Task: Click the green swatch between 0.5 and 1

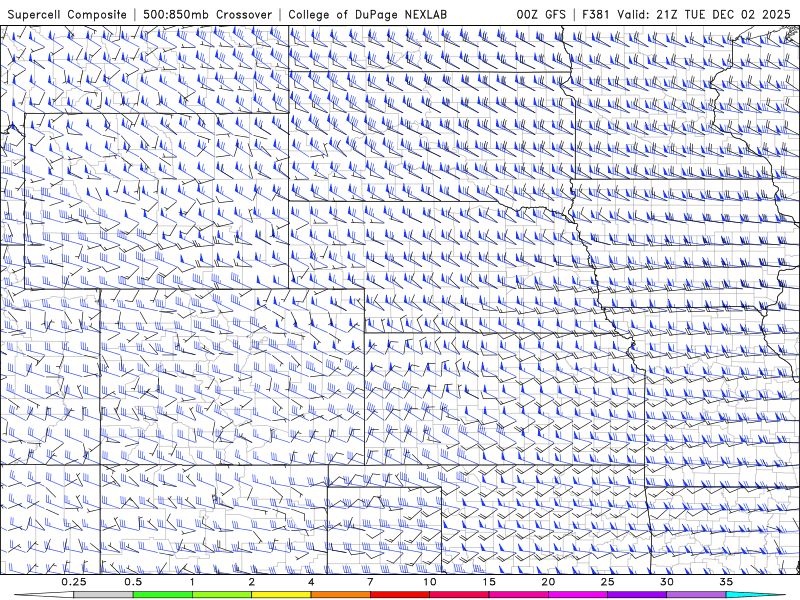Action: coord(163,595)
